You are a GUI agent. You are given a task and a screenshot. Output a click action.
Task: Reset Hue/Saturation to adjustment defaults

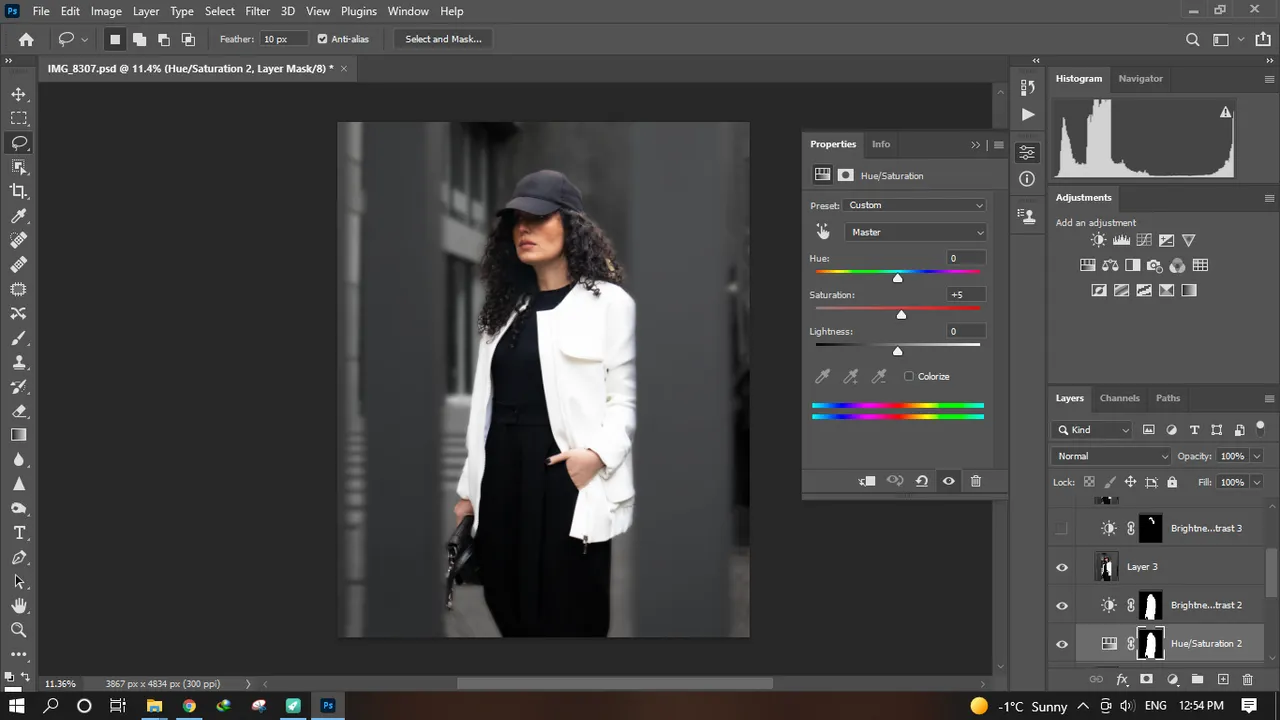pyautogui.click(x=922, y=481)
